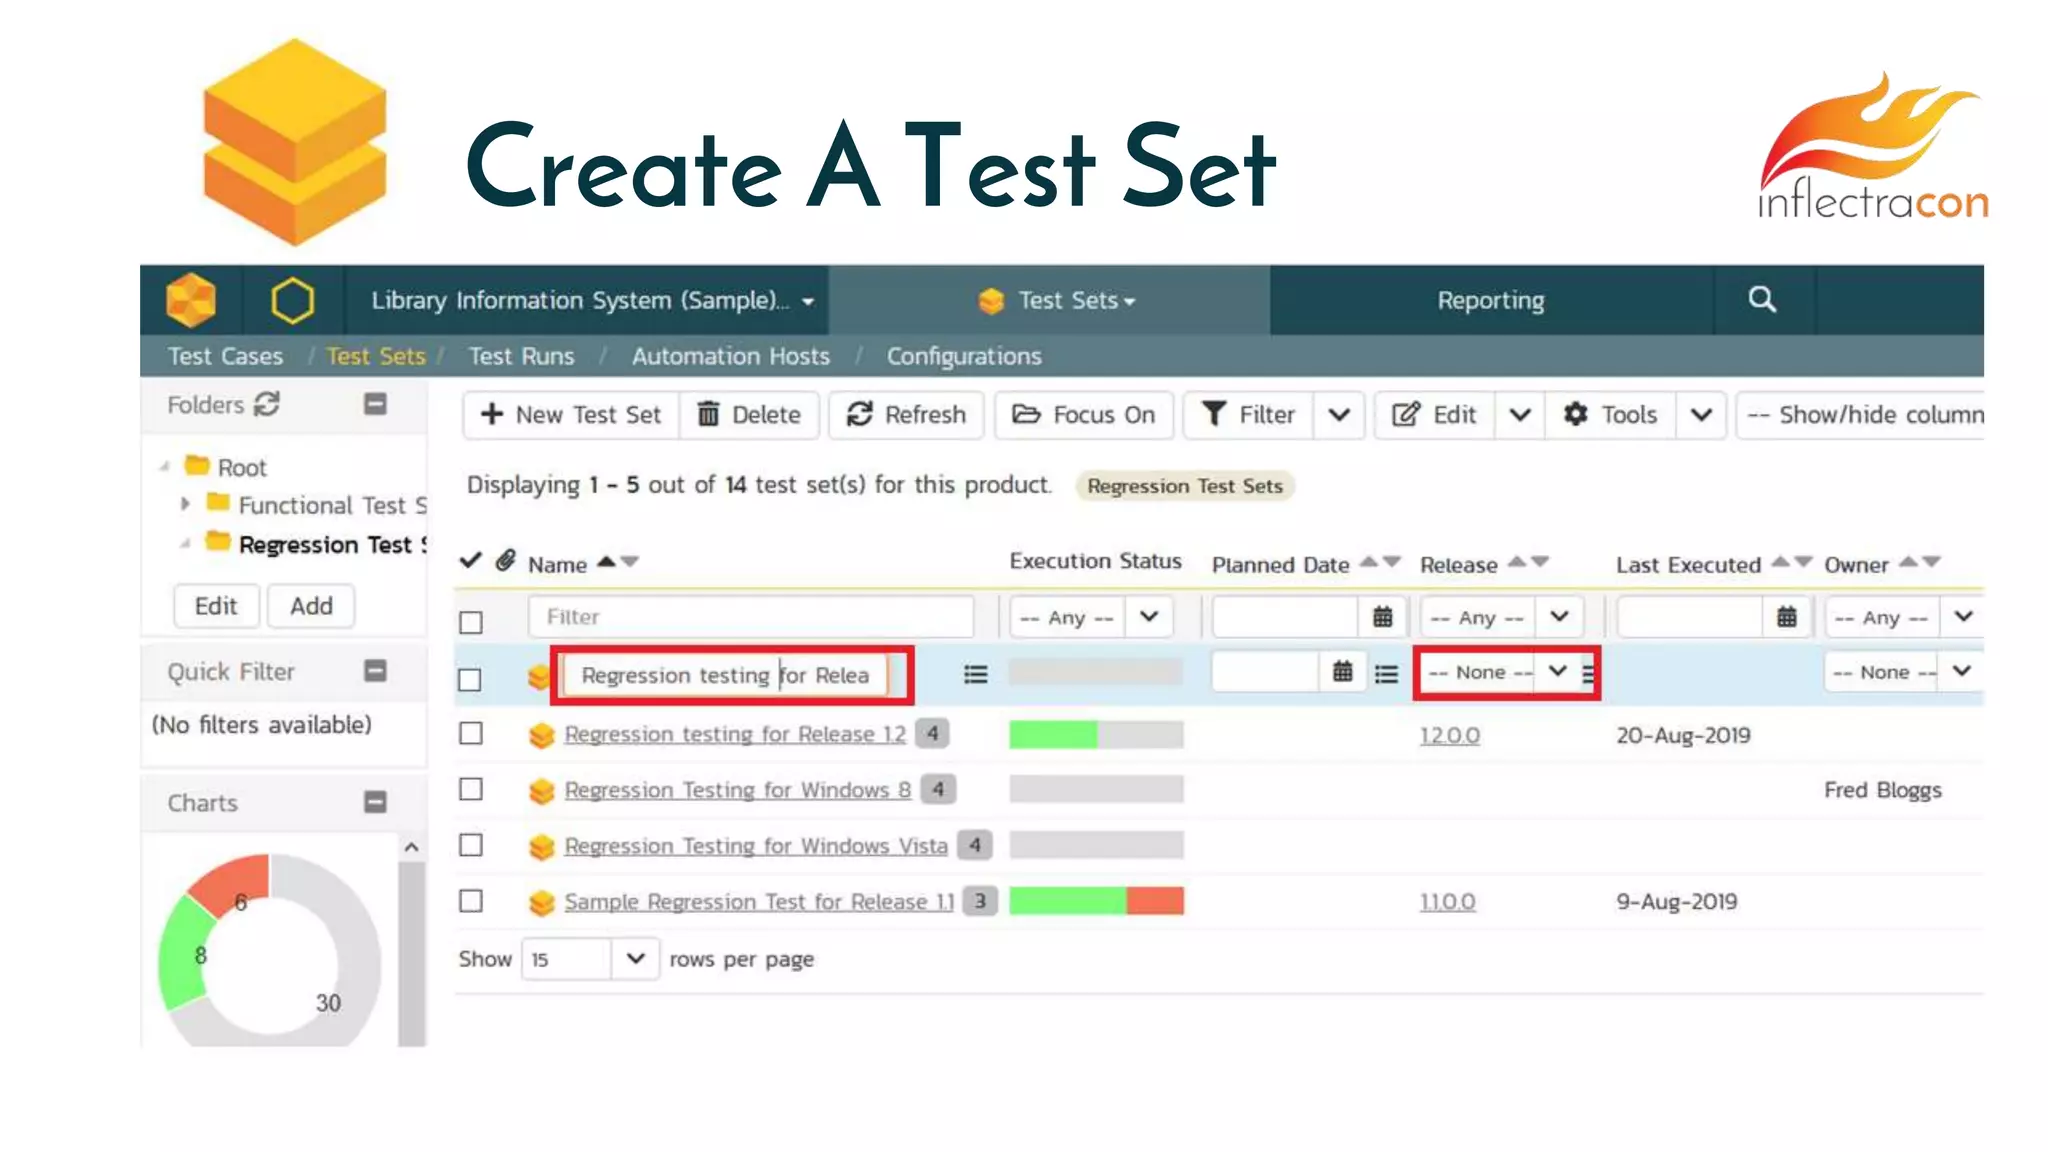Screen dimensions: 2048x1152
Task: Open the Test Sets main menu
Action: click(x=1056, y=300)
